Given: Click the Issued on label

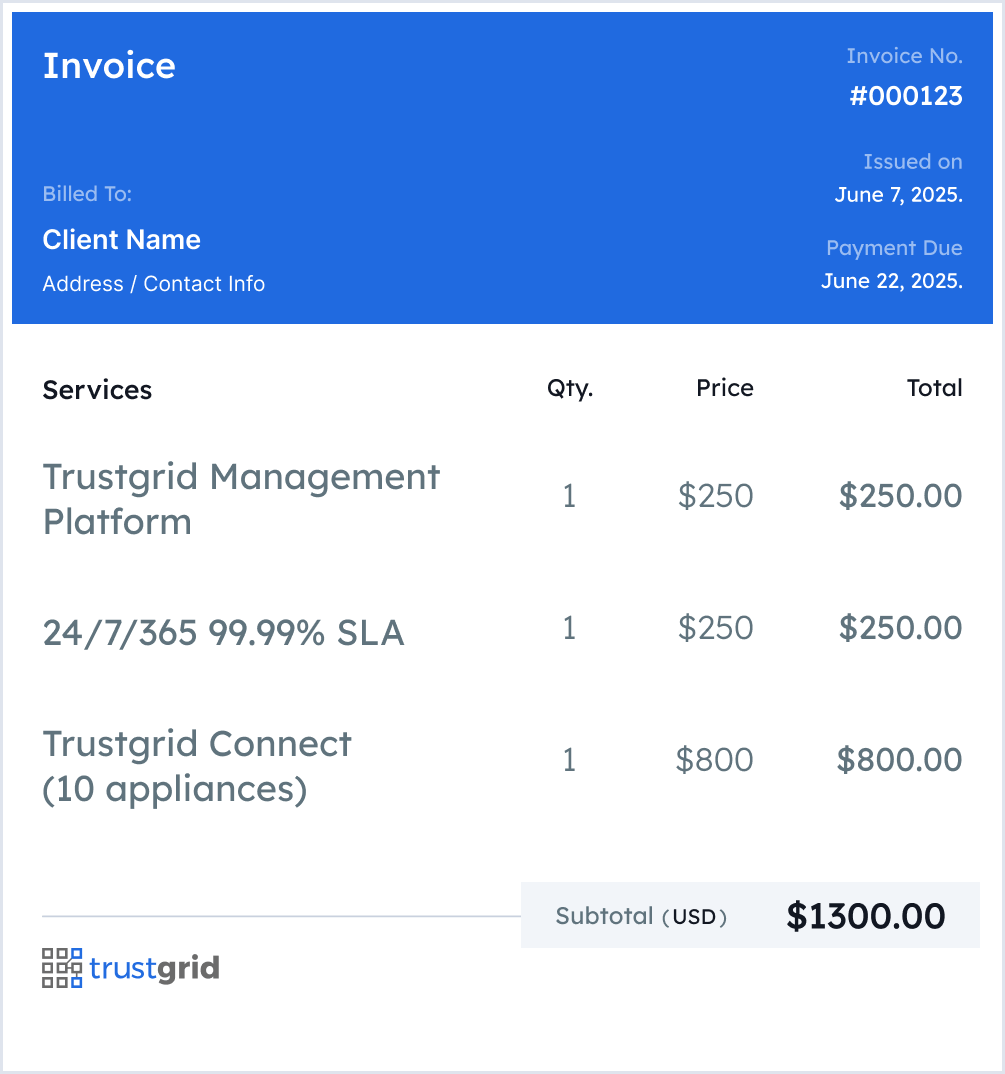Looking at the screenshot, I should click(x=913, y=162).
